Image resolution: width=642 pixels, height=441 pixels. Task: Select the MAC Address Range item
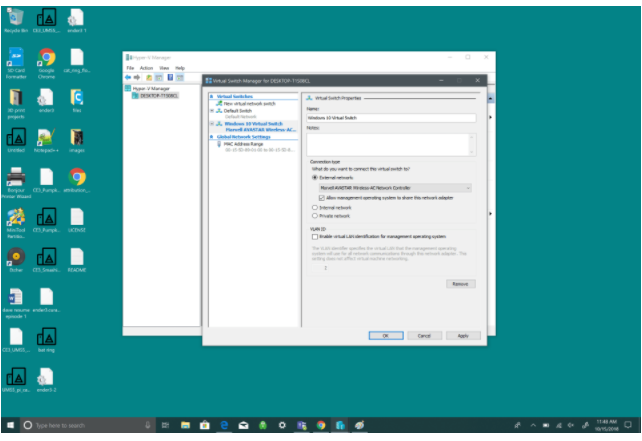[x=243, y=144]
